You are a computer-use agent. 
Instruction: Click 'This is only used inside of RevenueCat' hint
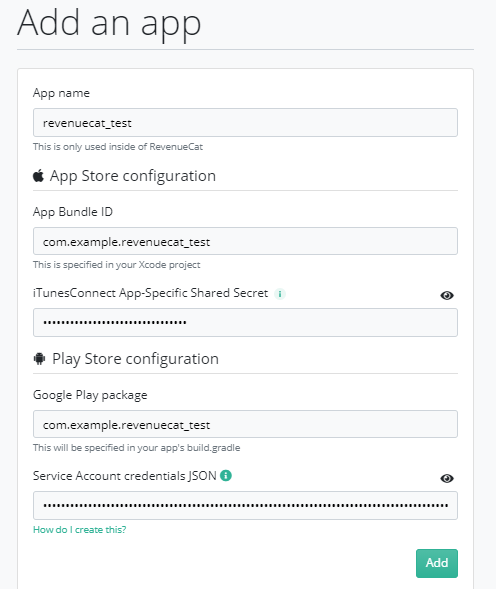(118, 147)
